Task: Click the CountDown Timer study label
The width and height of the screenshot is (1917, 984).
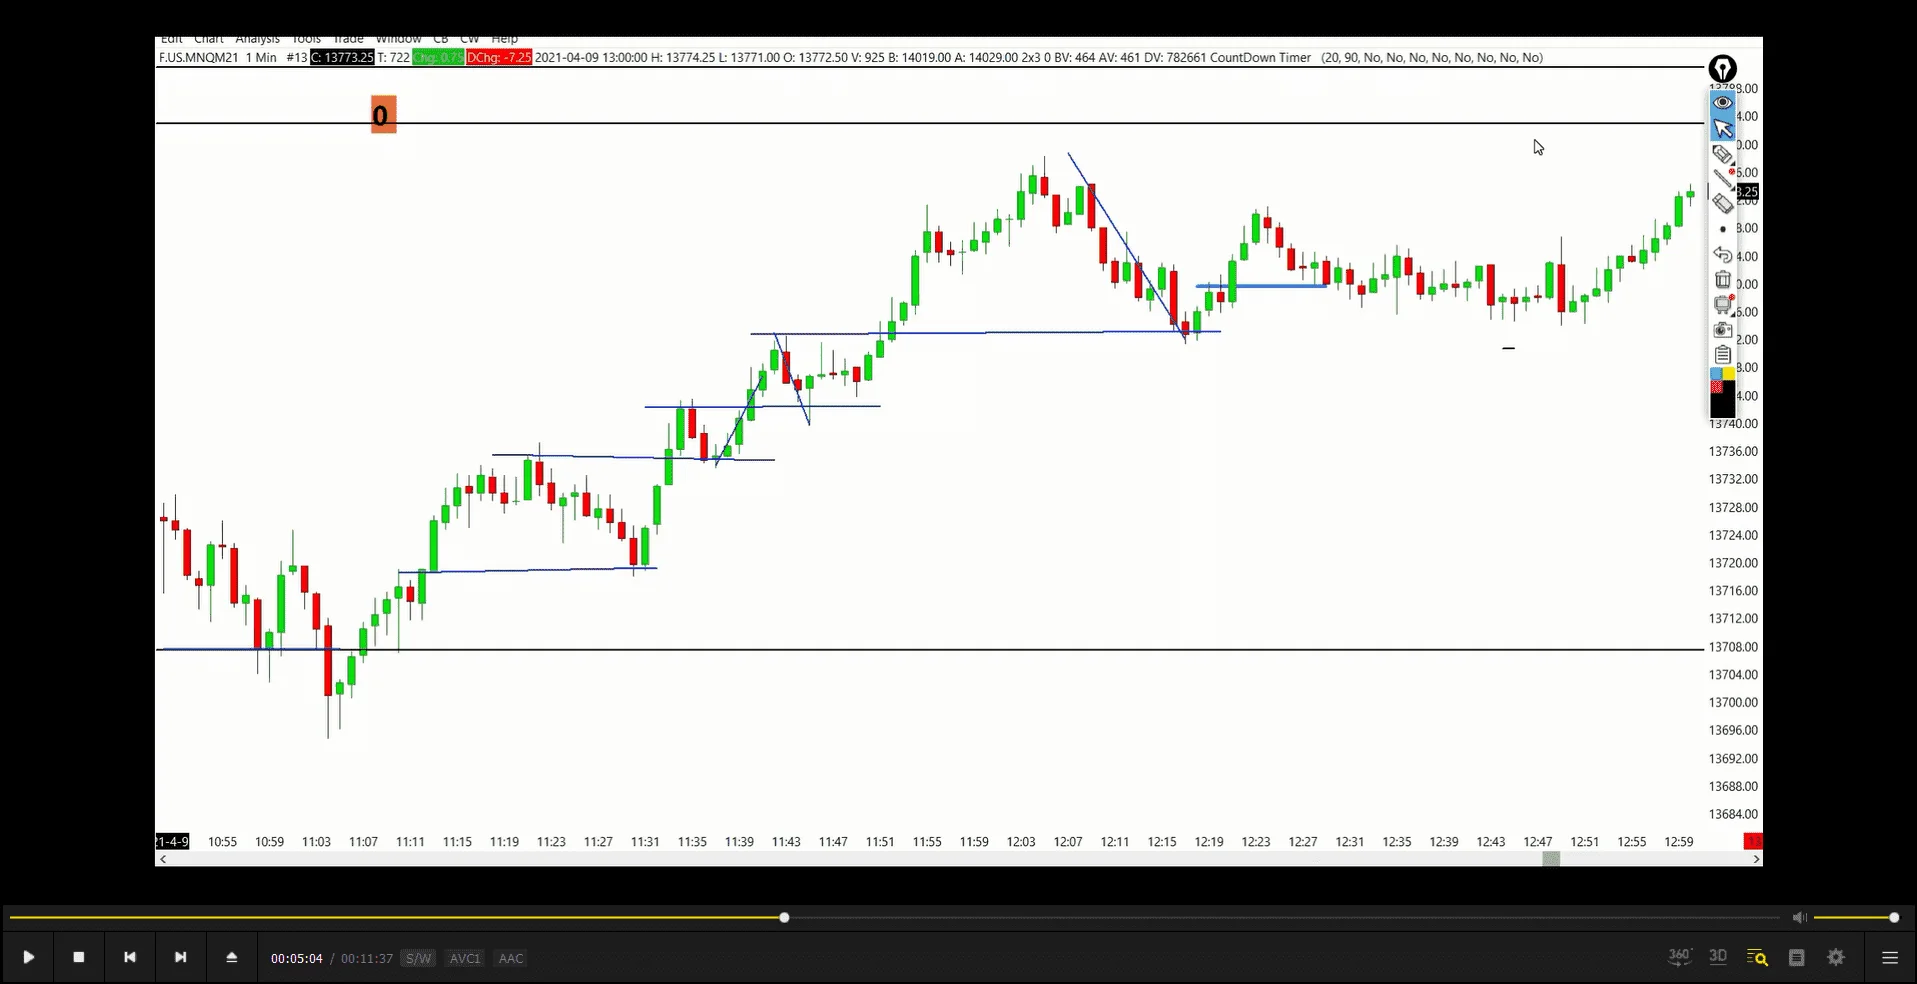Action: click(1260, 58)
